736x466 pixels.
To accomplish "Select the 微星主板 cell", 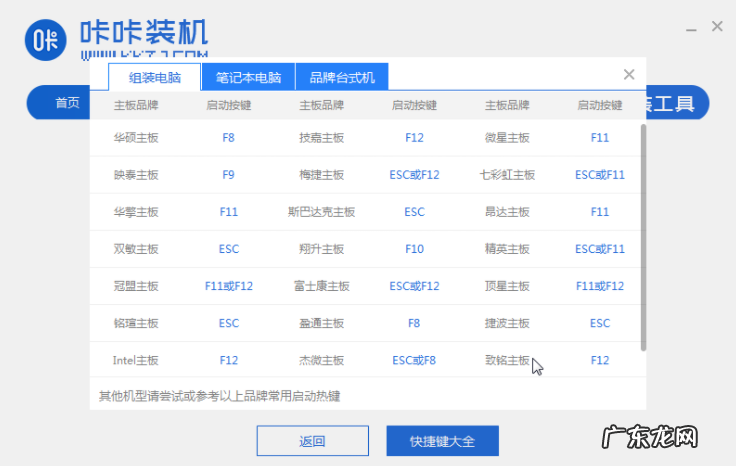I will [x=507, y=138].
